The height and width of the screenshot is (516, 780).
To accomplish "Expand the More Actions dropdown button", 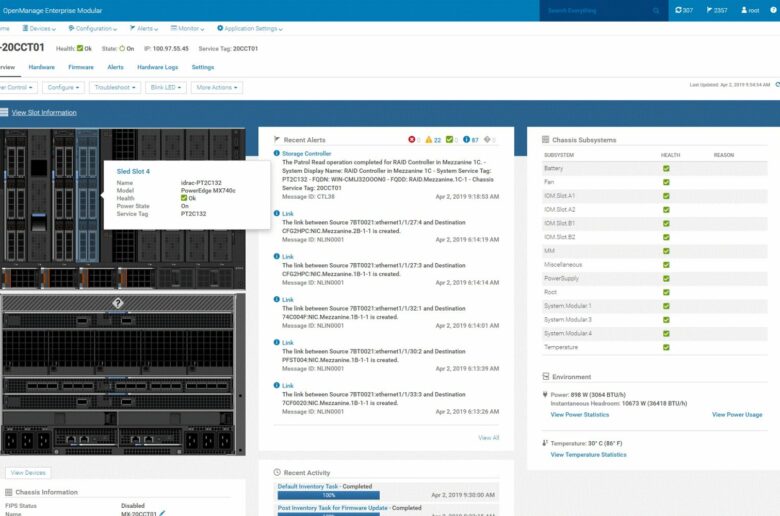I will coord(217,88).
